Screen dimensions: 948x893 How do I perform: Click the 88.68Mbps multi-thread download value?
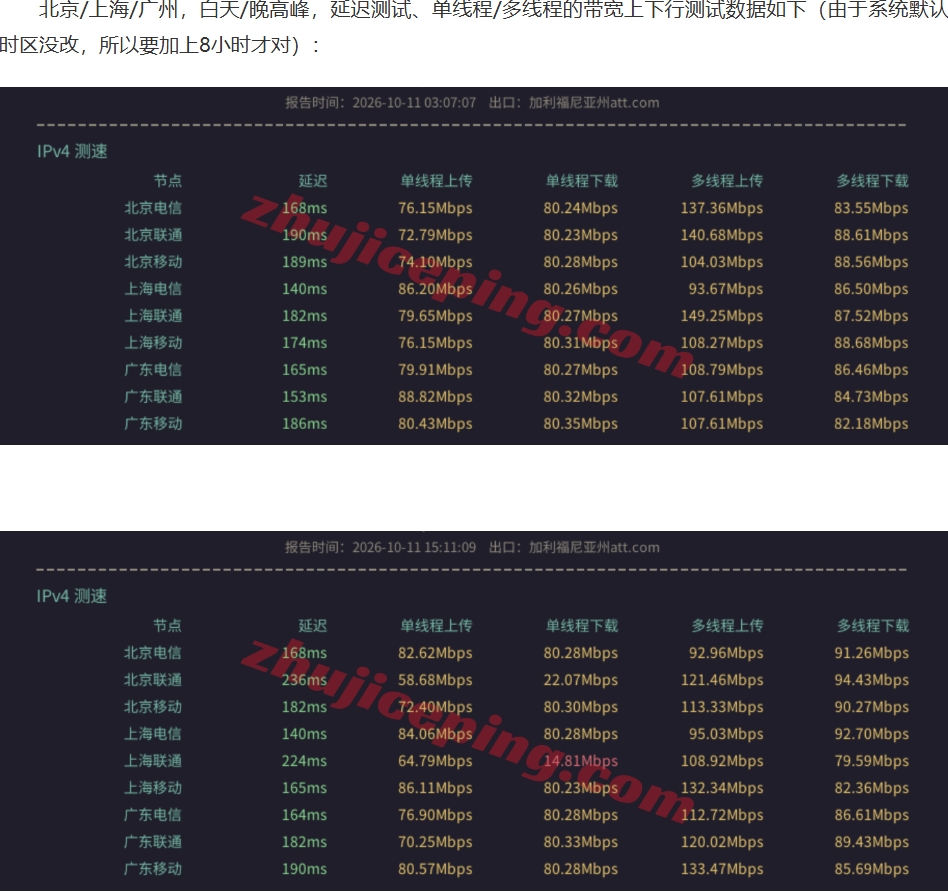click(x=871, y=343)
